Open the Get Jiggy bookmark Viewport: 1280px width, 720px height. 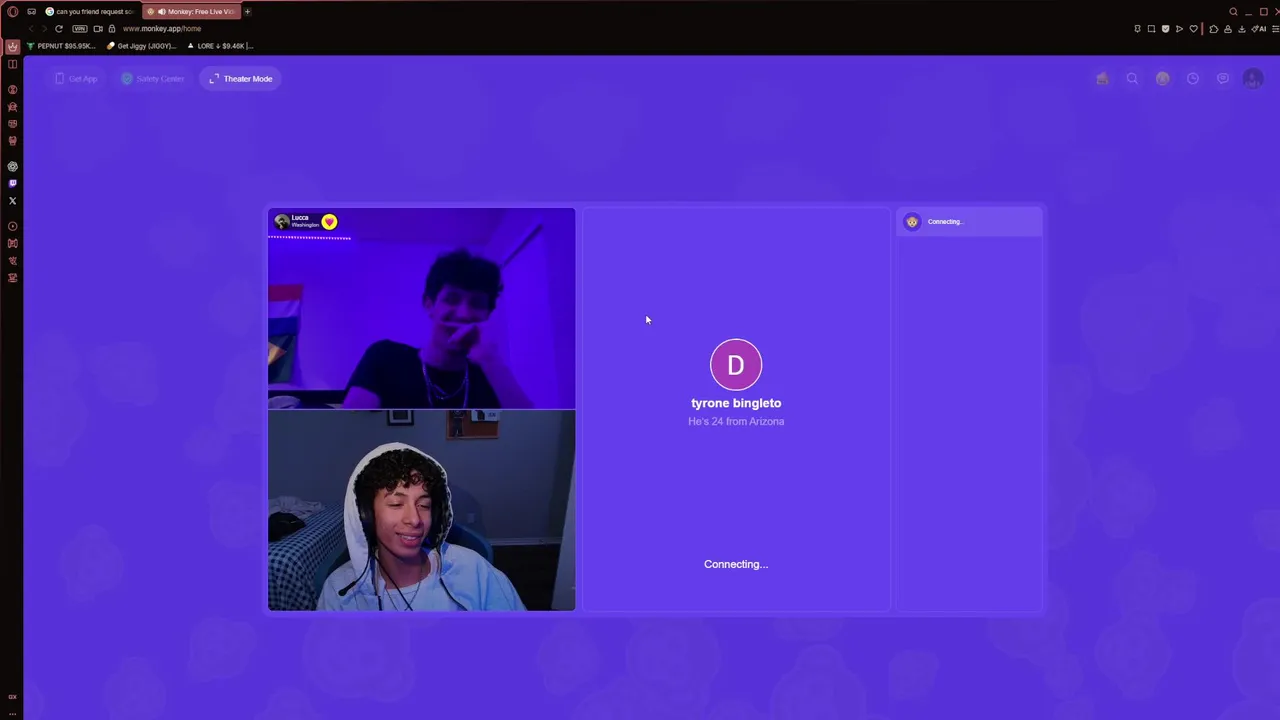click(141, 46)
